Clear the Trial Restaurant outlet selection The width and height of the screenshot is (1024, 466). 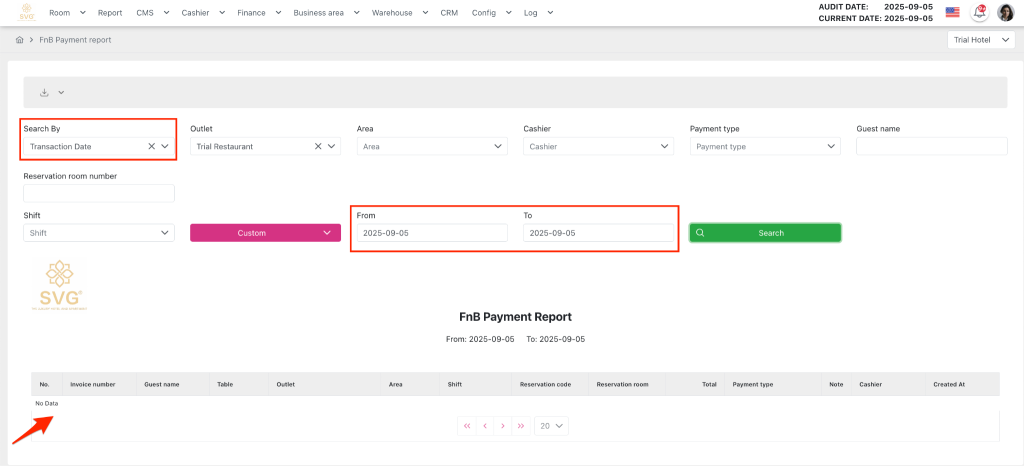(318, 146)
